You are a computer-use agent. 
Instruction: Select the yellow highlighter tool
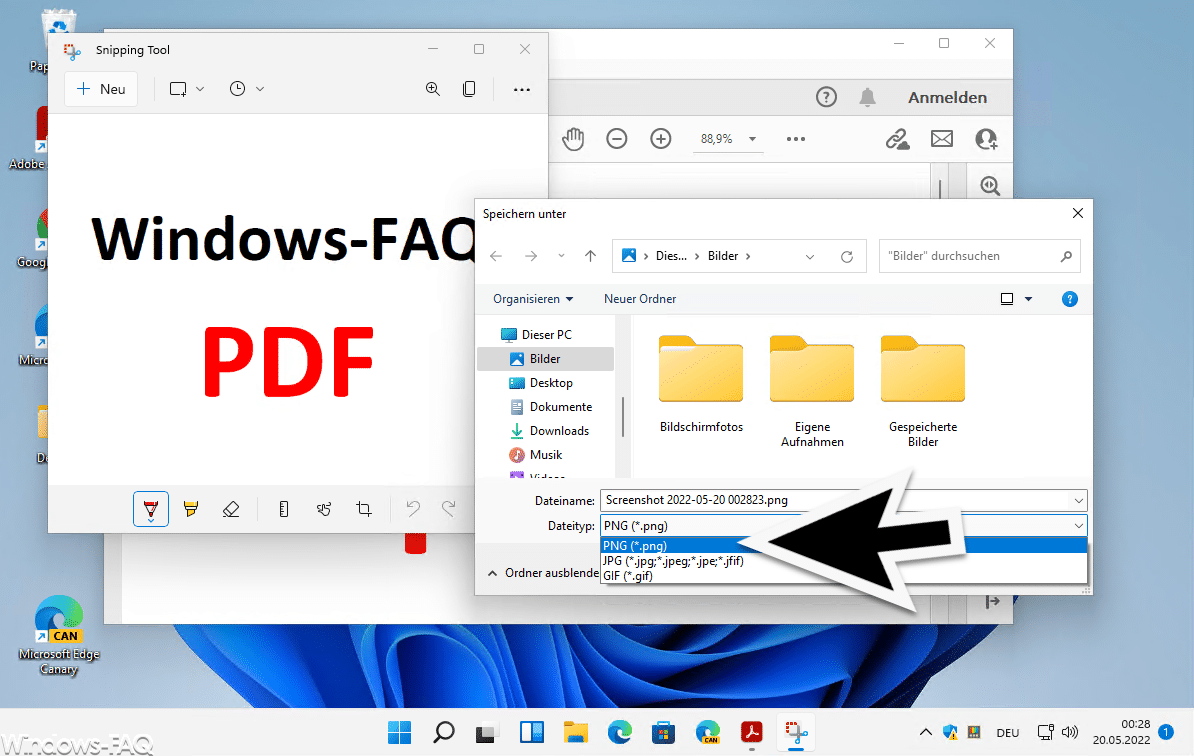(191, 509)
